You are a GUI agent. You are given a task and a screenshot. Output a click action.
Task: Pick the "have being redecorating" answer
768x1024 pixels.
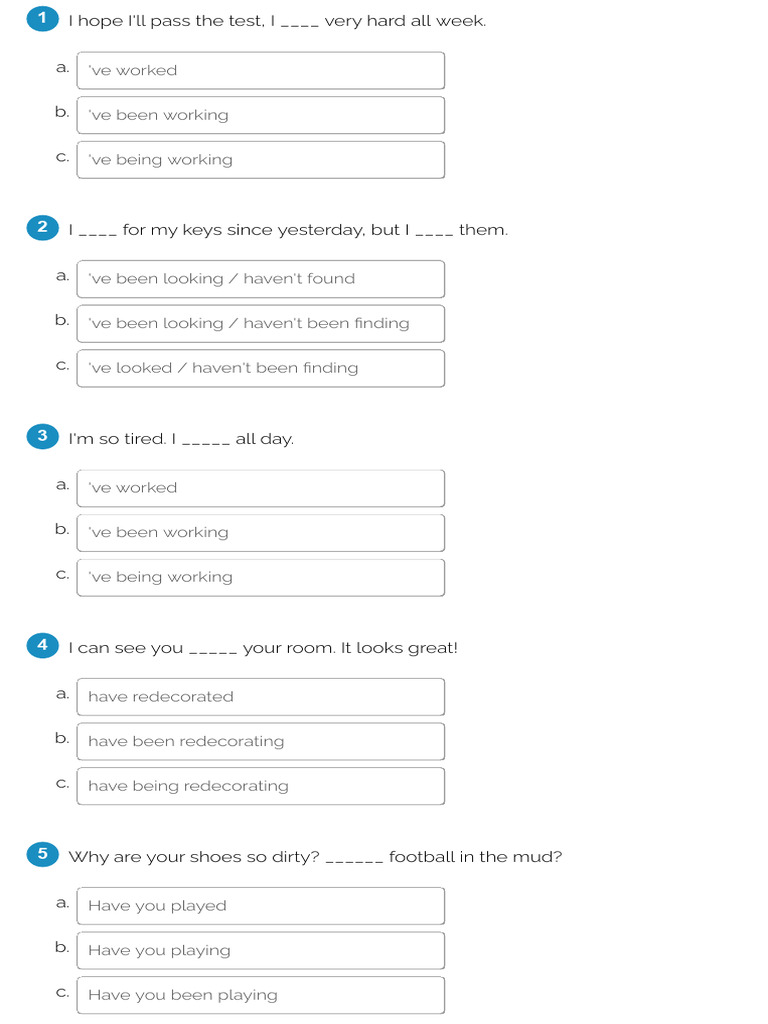pos(260,786)
